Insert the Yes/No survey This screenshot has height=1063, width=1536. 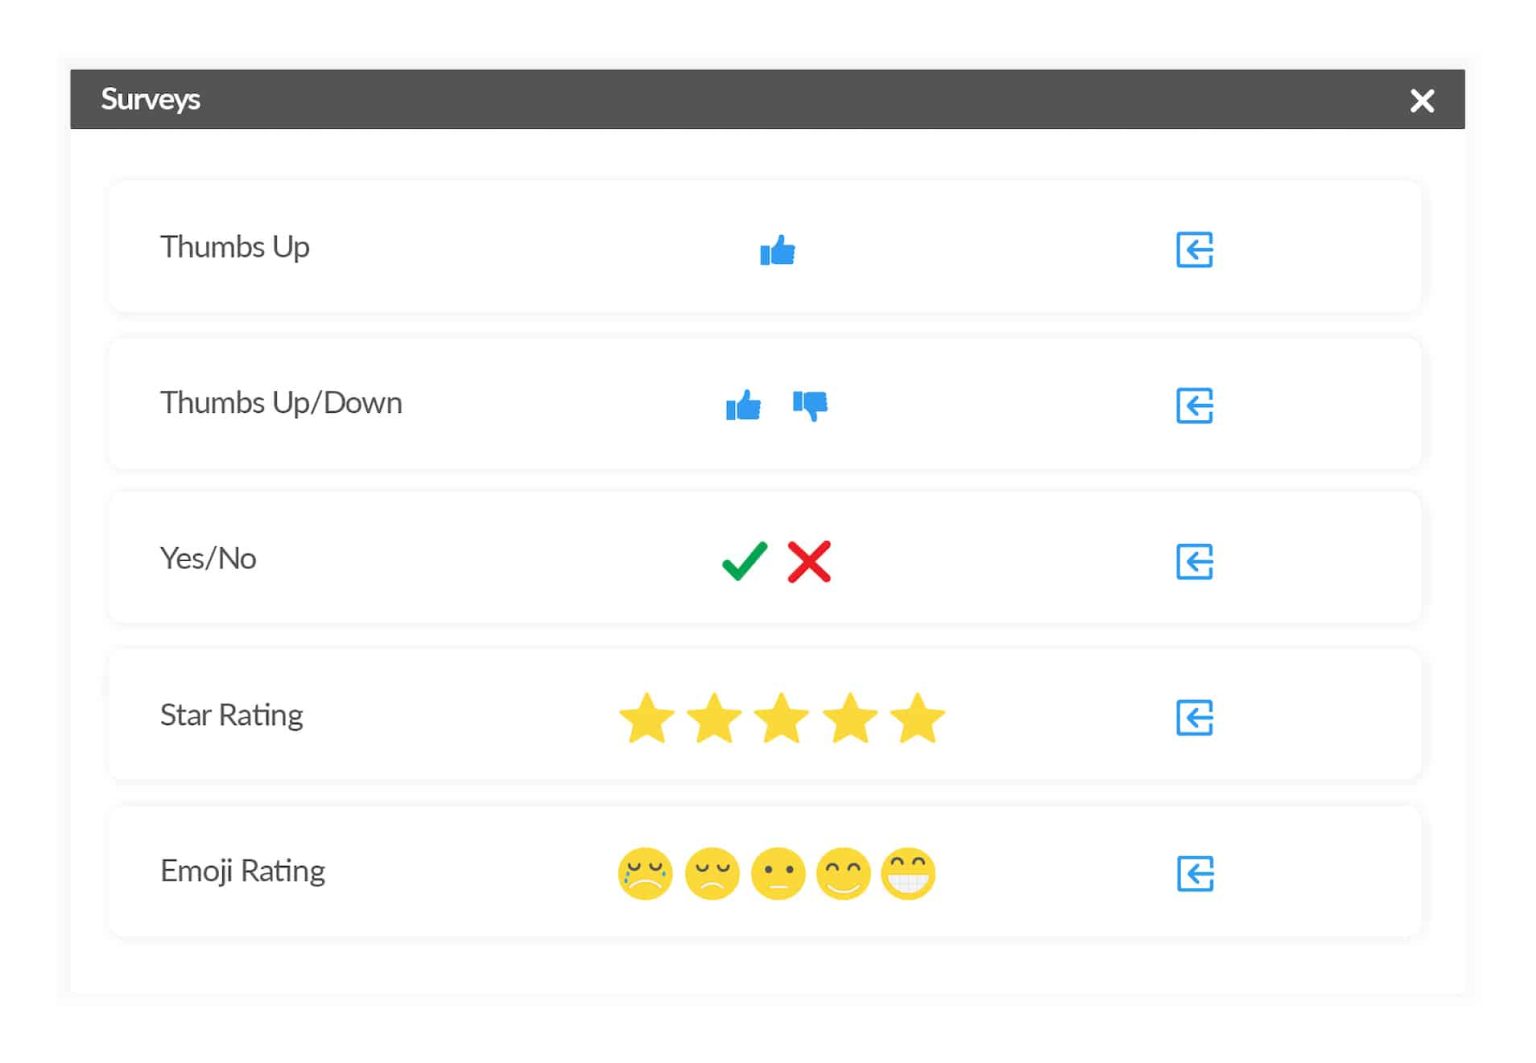click(1194, 562)
